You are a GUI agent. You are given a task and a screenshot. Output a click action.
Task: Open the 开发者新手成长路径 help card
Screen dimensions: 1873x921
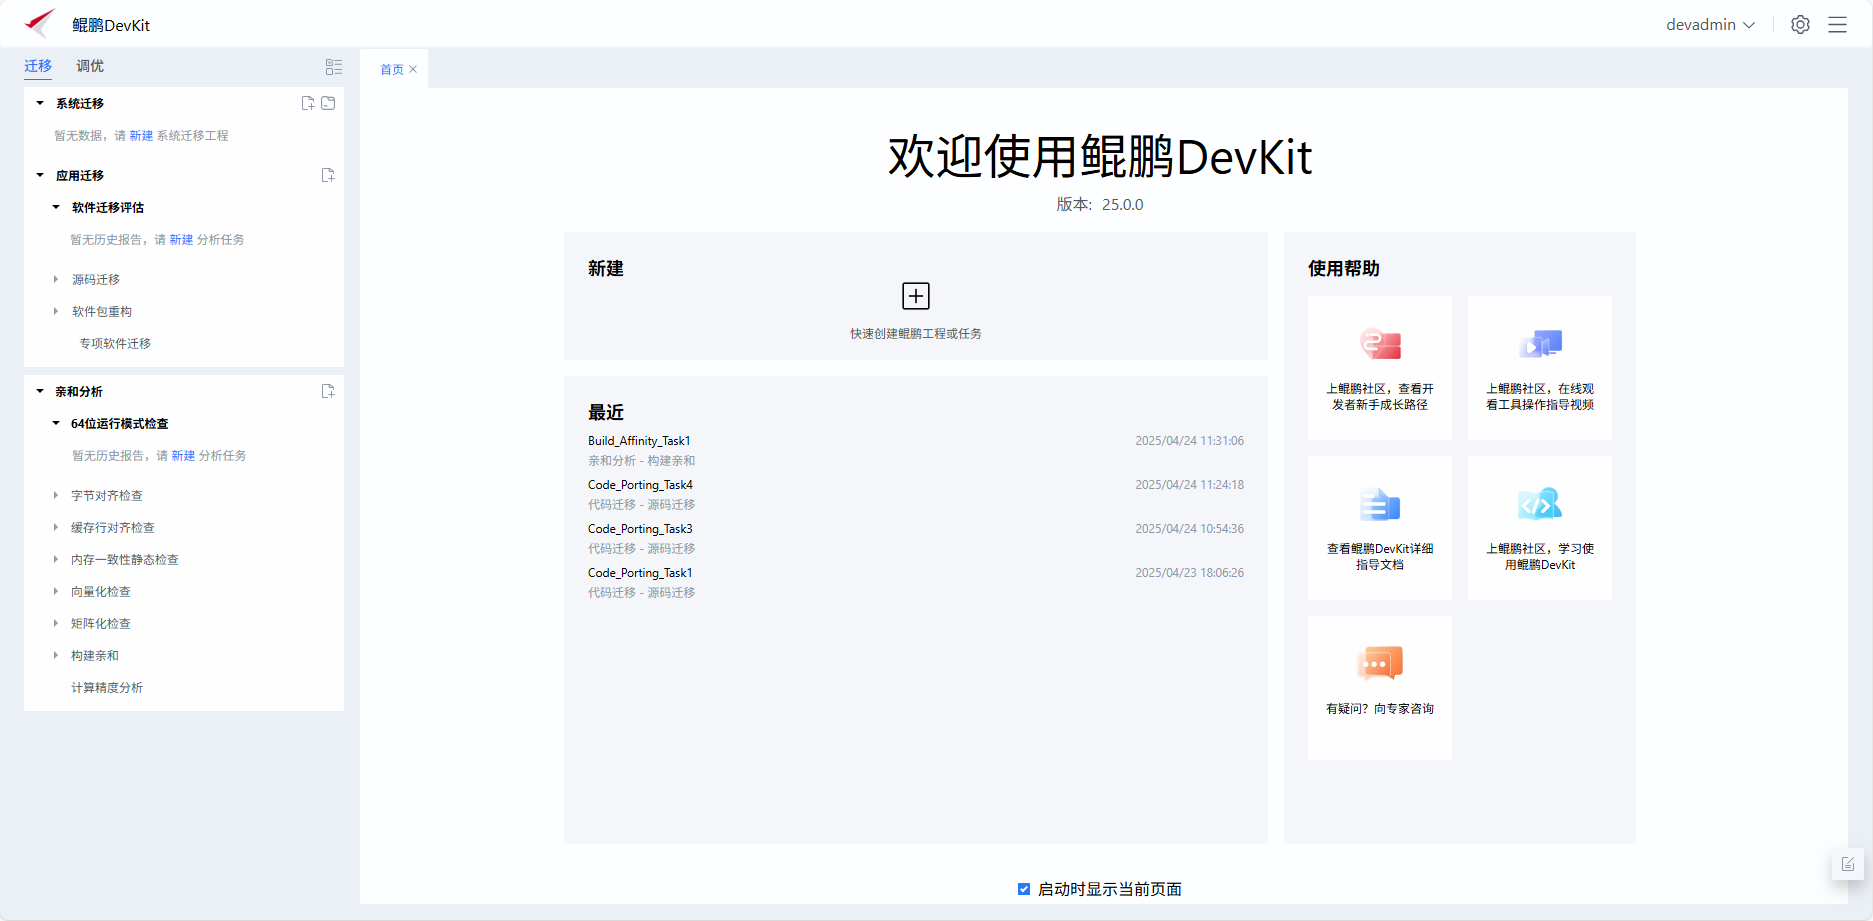click(x=1380, y=368)
